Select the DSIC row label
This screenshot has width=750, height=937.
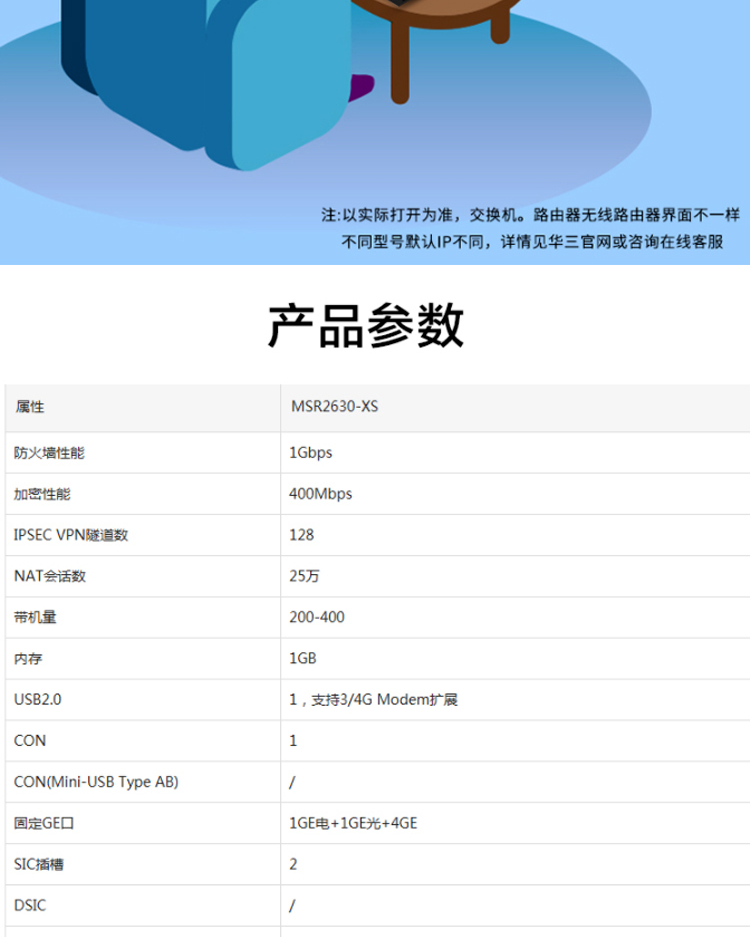(30, 905)
